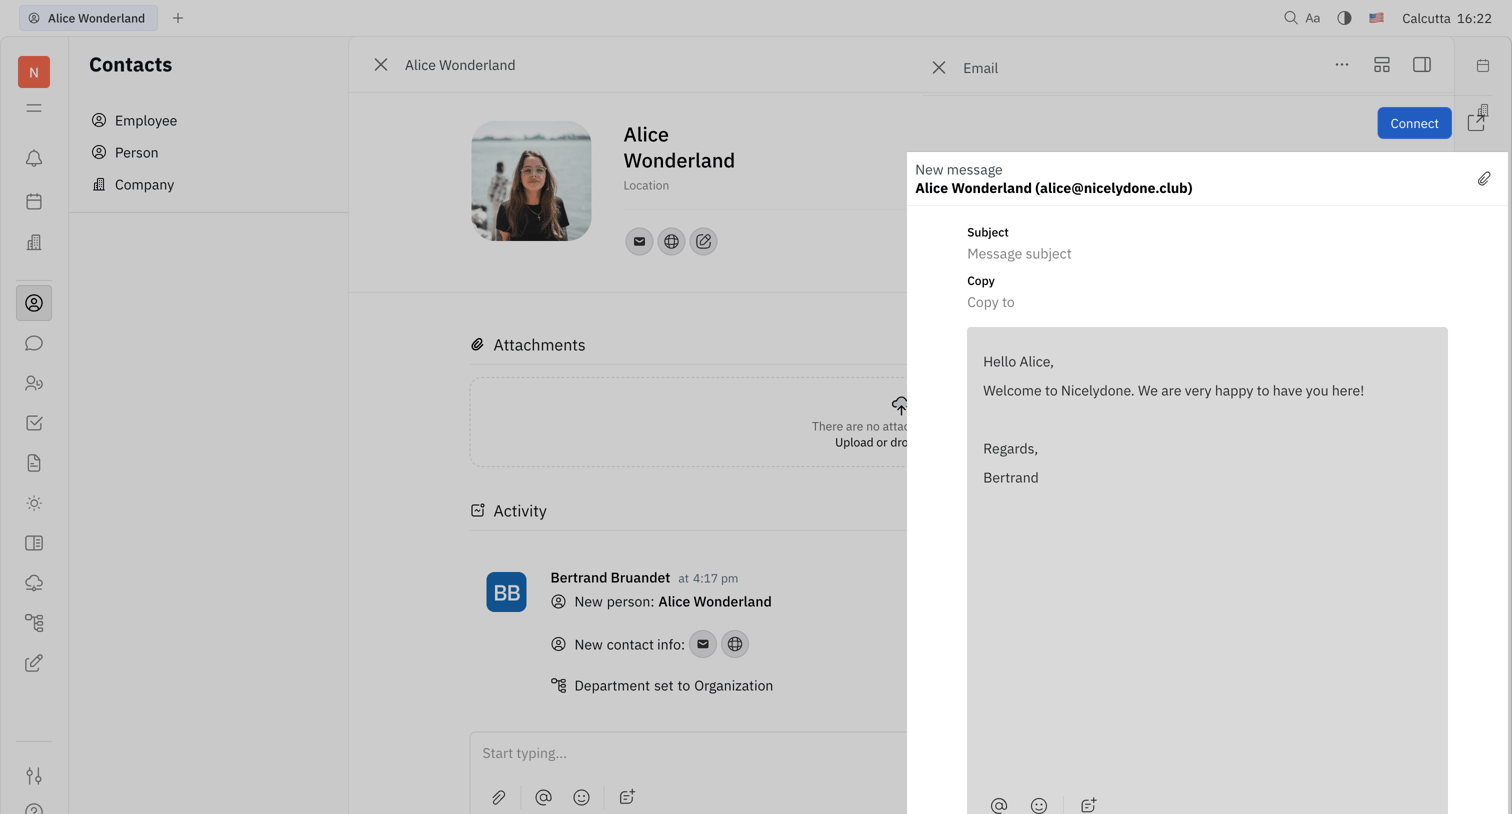Change font size with the Aa icon
Image resolution: width=1512 pixels, height=814 pixels.
pos(1313,18)
